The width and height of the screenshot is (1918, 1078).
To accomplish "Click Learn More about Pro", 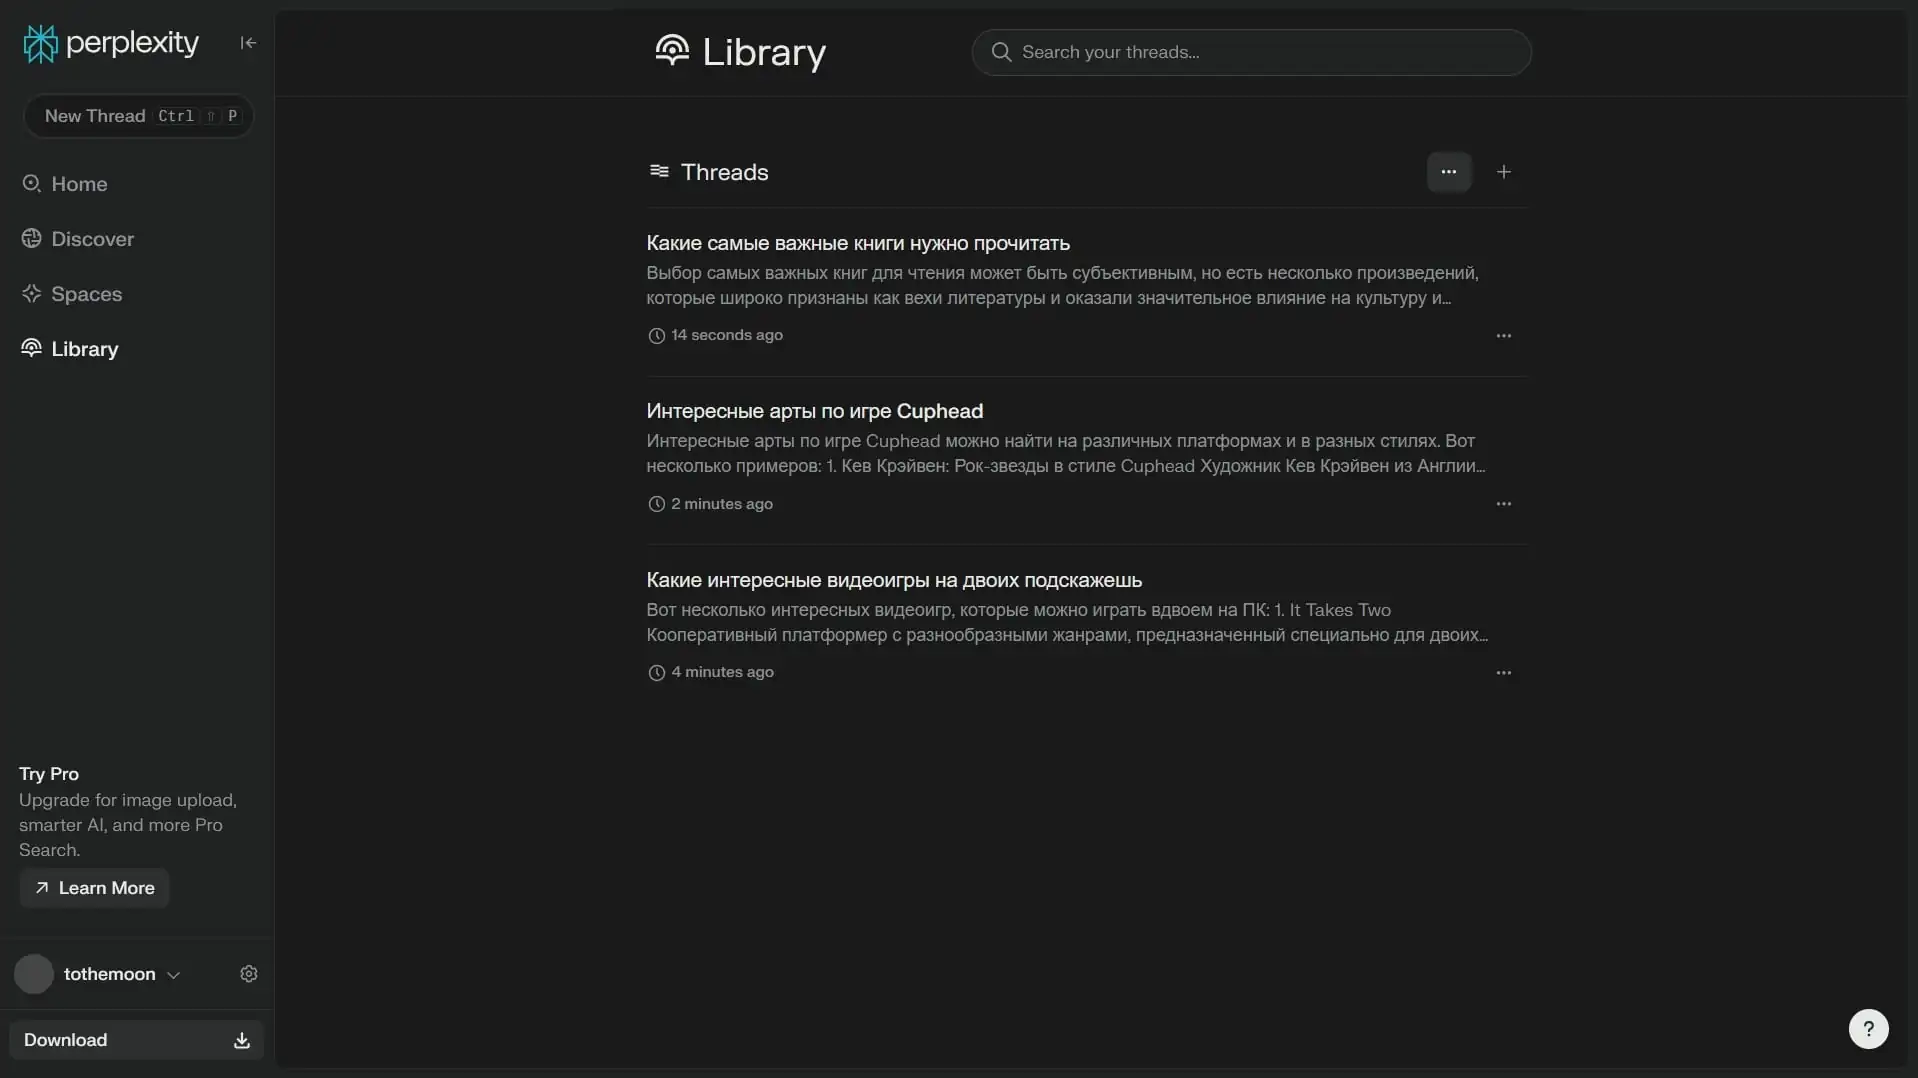I will coord(95,888).
